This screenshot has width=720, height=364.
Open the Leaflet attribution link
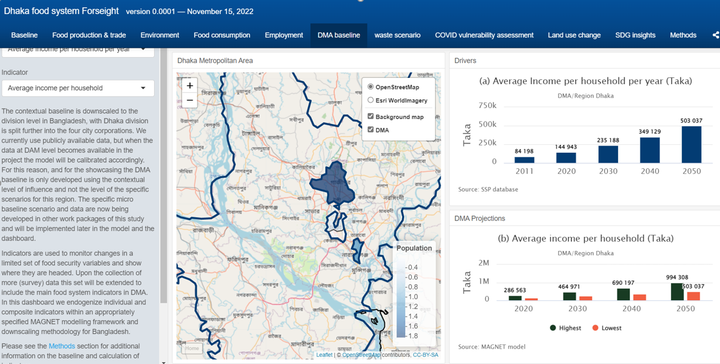pyautogui.click(x=324, y=355)
